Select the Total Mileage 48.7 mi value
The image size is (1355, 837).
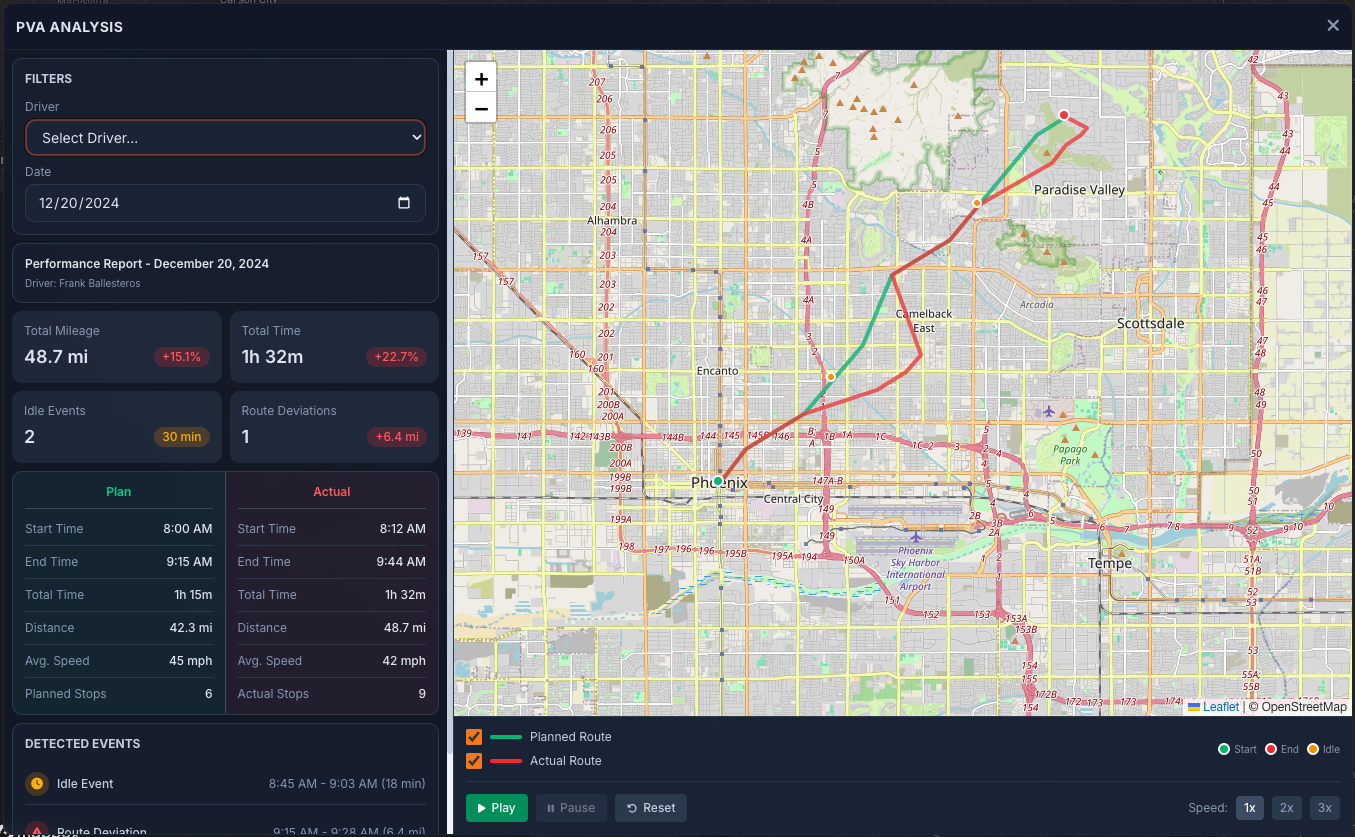(56, 356)
